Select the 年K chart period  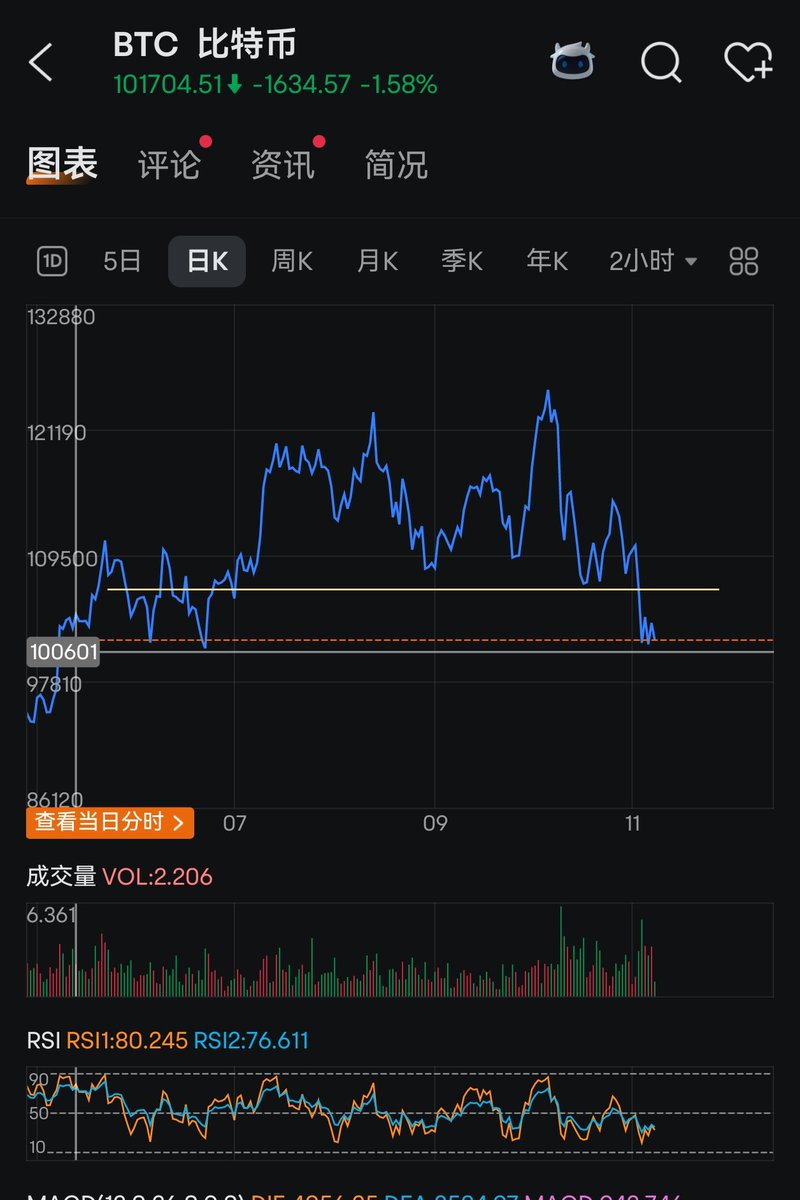(x=547, y=262)
